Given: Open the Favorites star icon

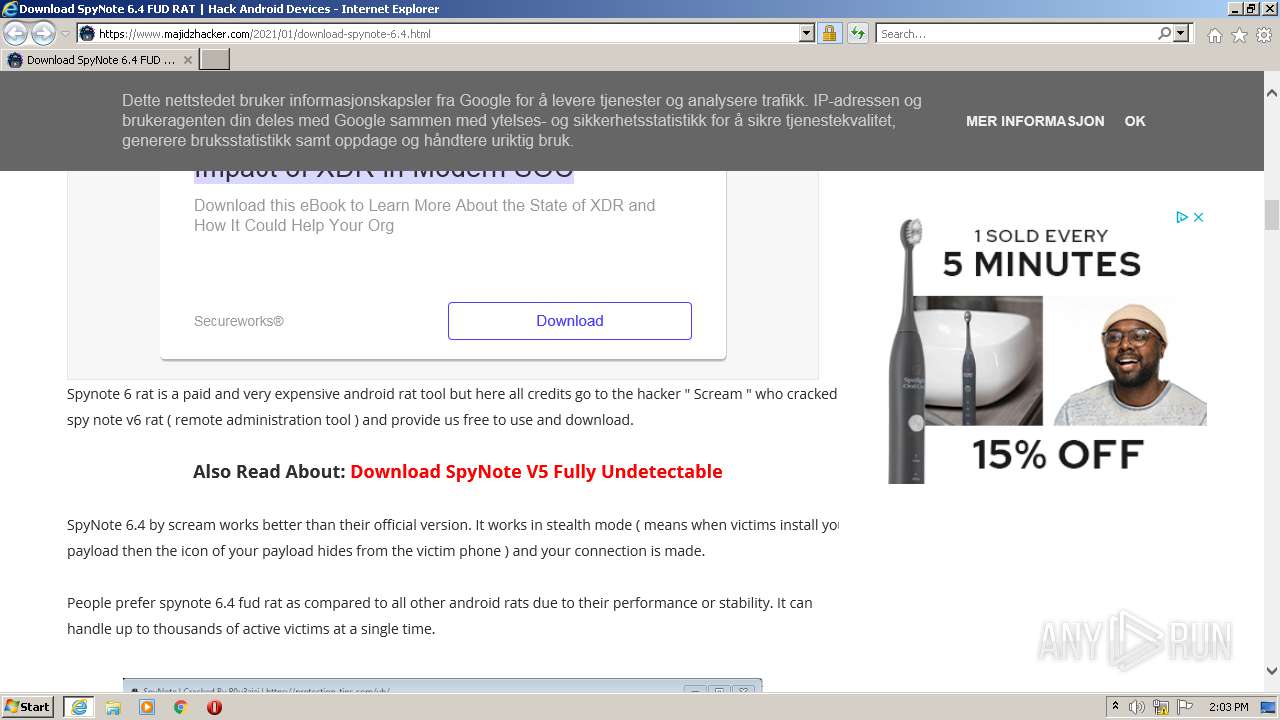Looking at the screenshot, I should (1239, 35).
